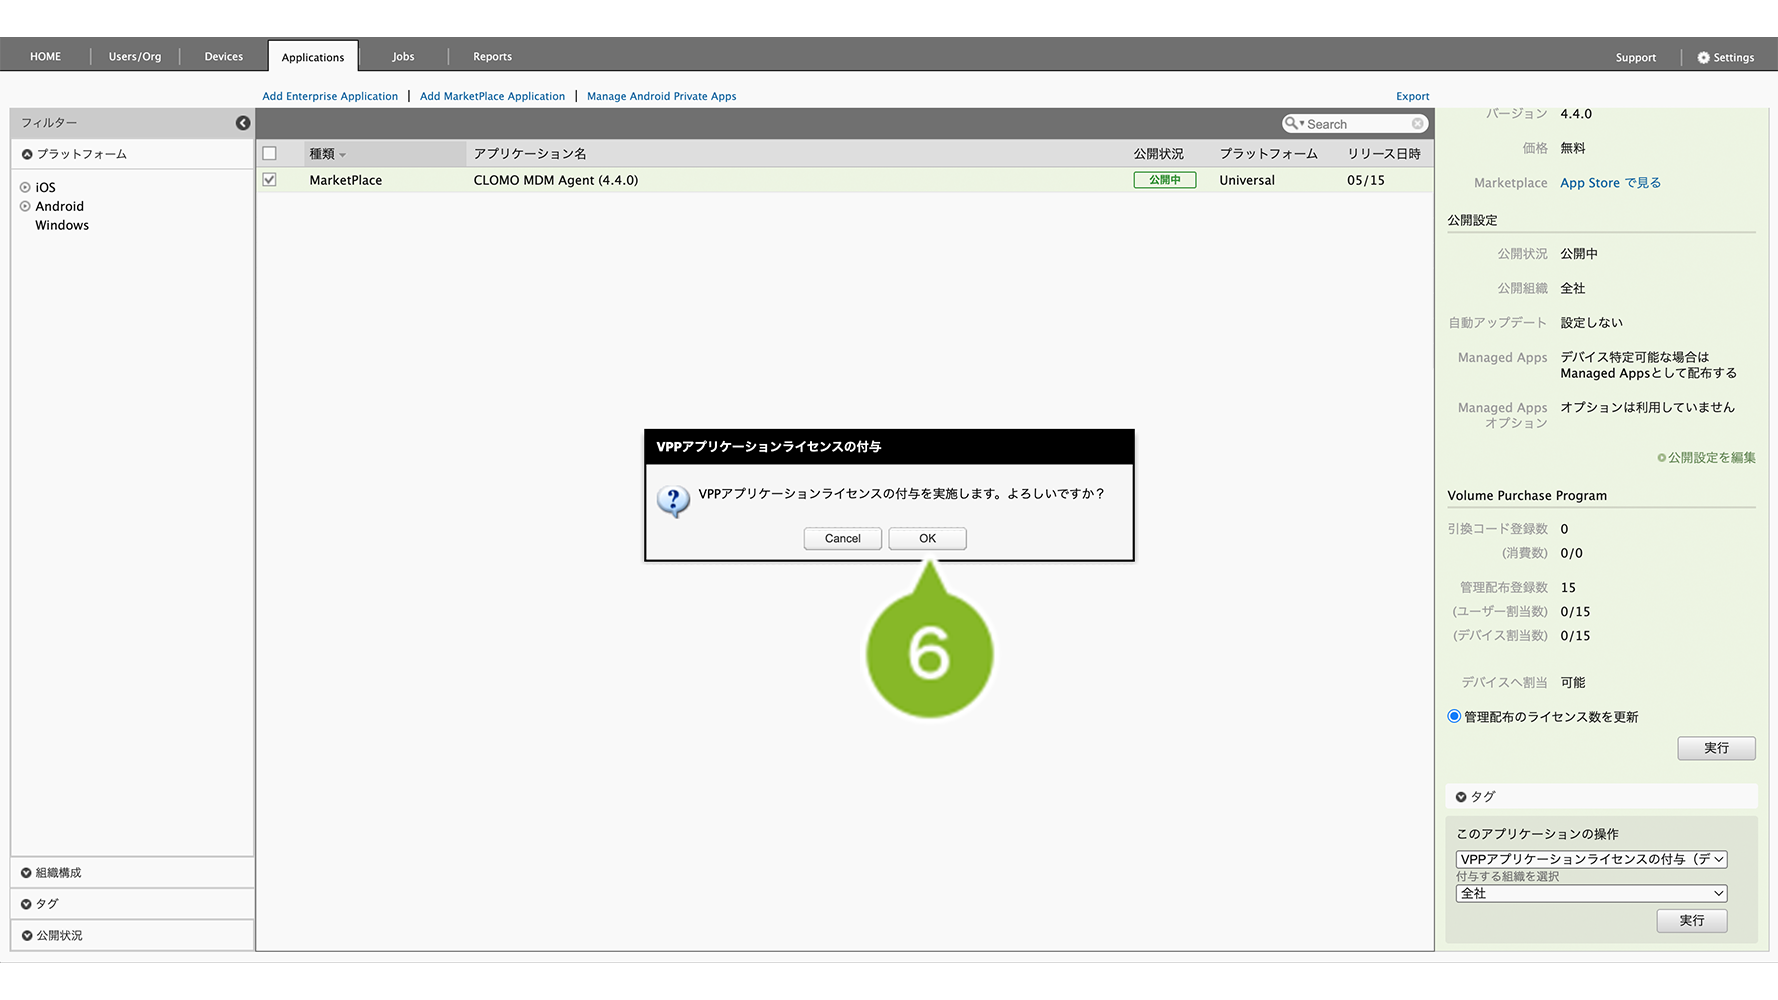This screenshot has height=1000, width=1778.
Task: Open Add Enterprise Application link
Action: [x=330, y=96]
